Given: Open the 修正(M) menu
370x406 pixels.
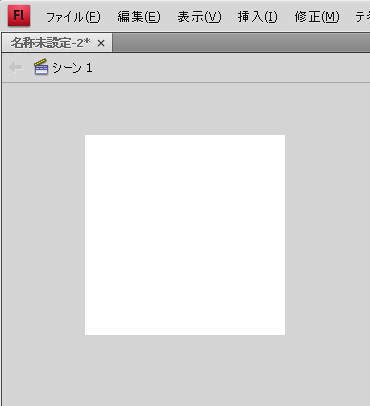Looking at the screenshot, I should tap(317, 17).
